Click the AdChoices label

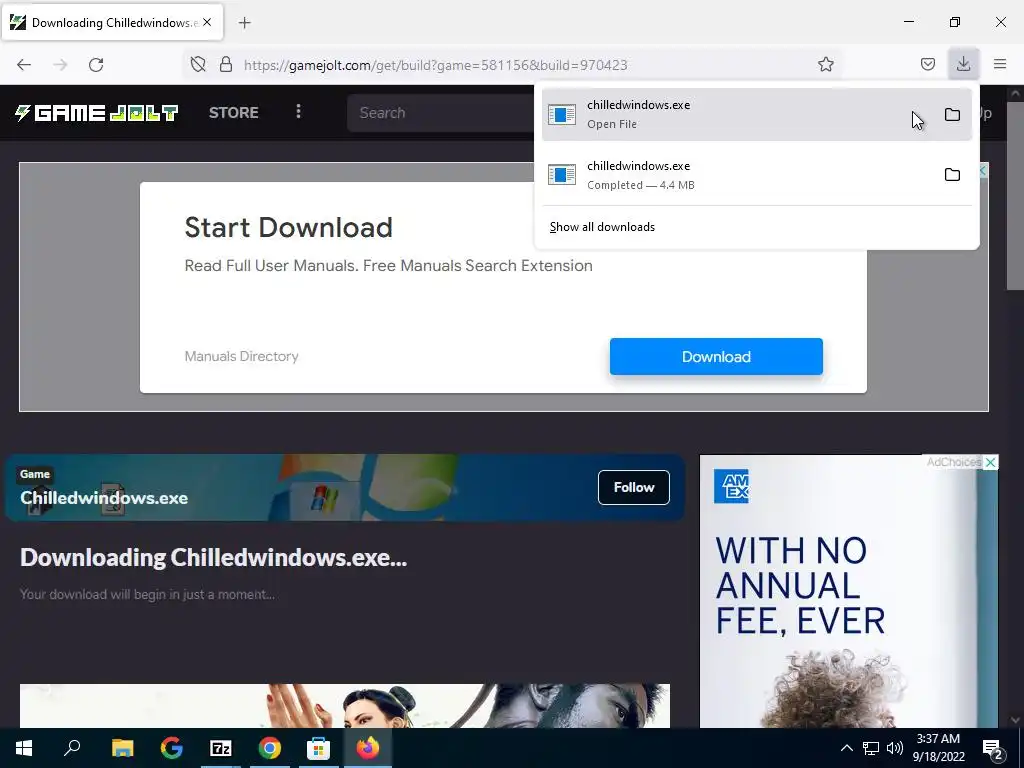[953, 462]
